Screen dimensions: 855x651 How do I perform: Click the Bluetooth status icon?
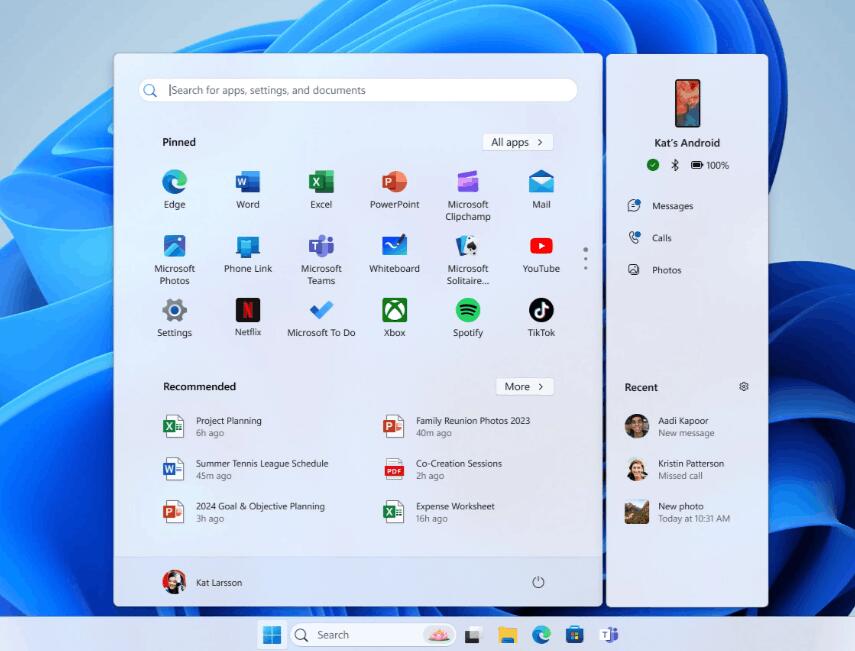tap(675, 165)
